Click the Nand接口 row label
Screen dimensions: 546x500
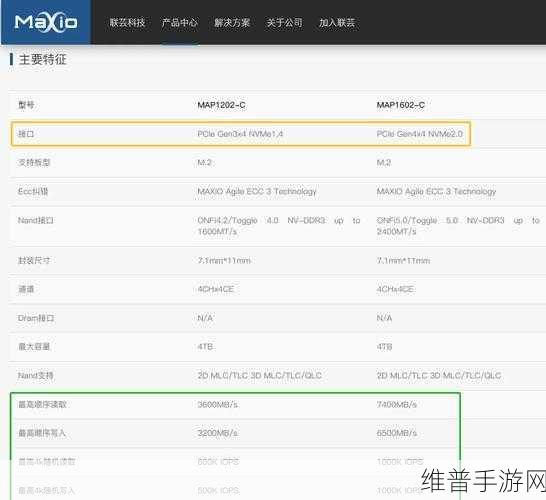pos(36,220)
